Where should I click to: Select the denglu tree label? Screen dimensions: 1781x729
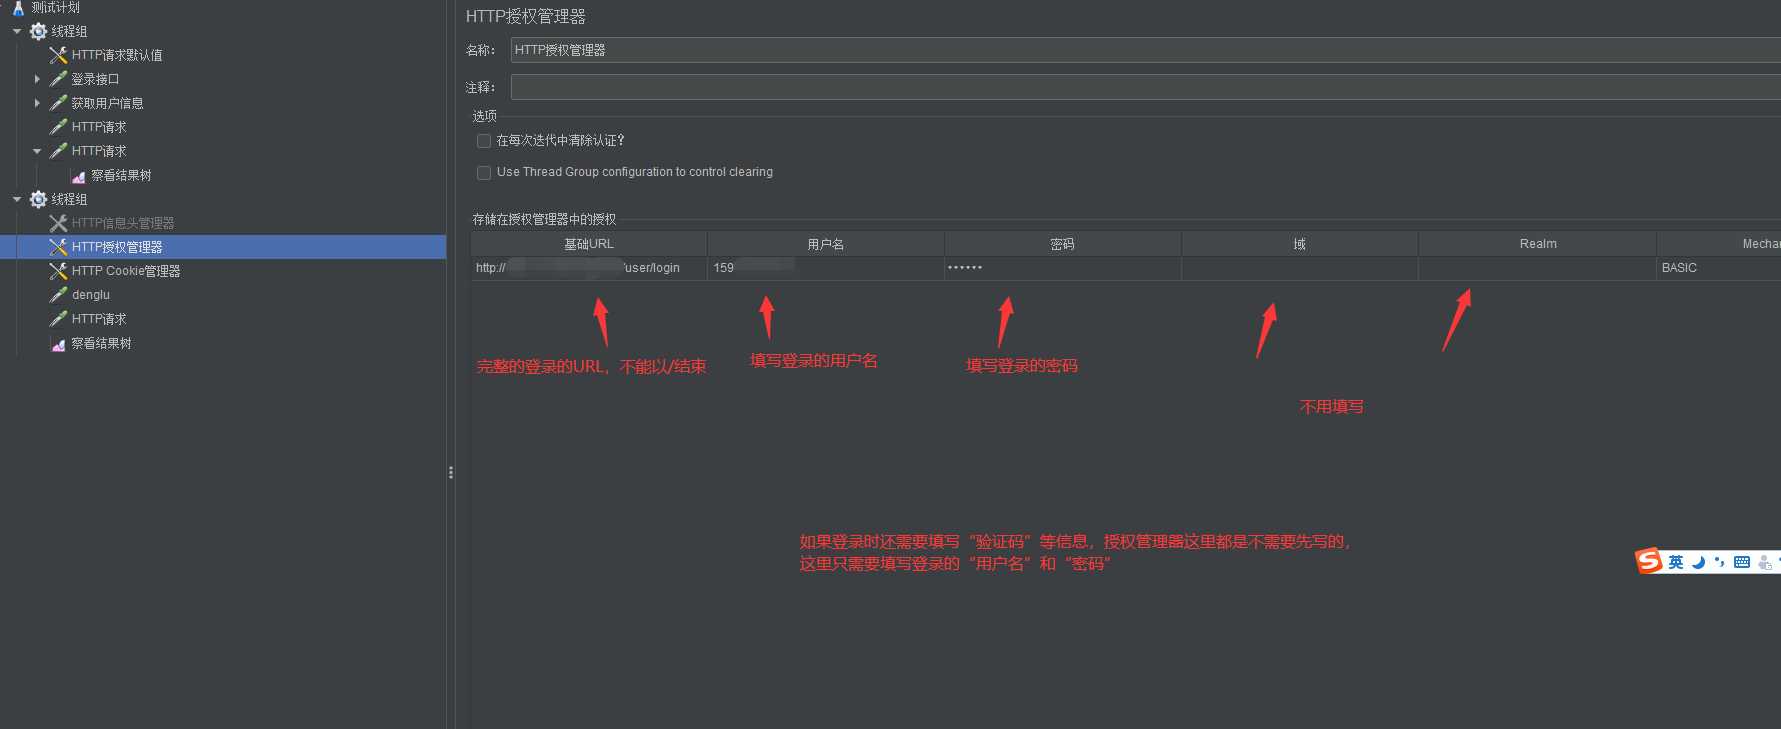91,295
